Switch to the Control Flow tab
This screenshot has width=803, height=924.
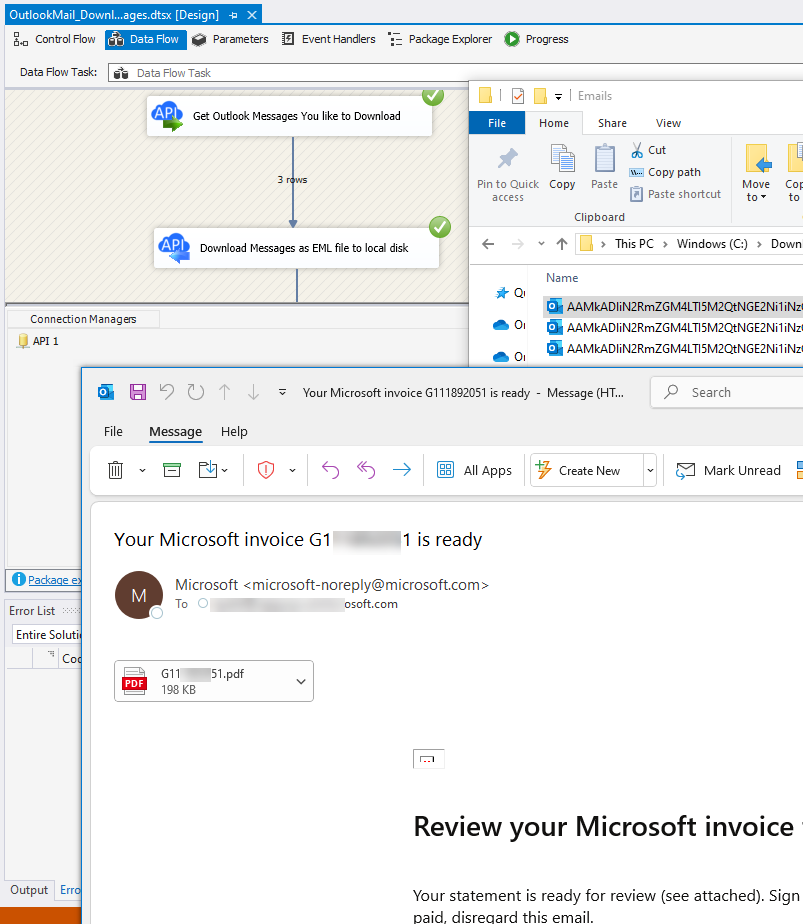click(55, 39)
